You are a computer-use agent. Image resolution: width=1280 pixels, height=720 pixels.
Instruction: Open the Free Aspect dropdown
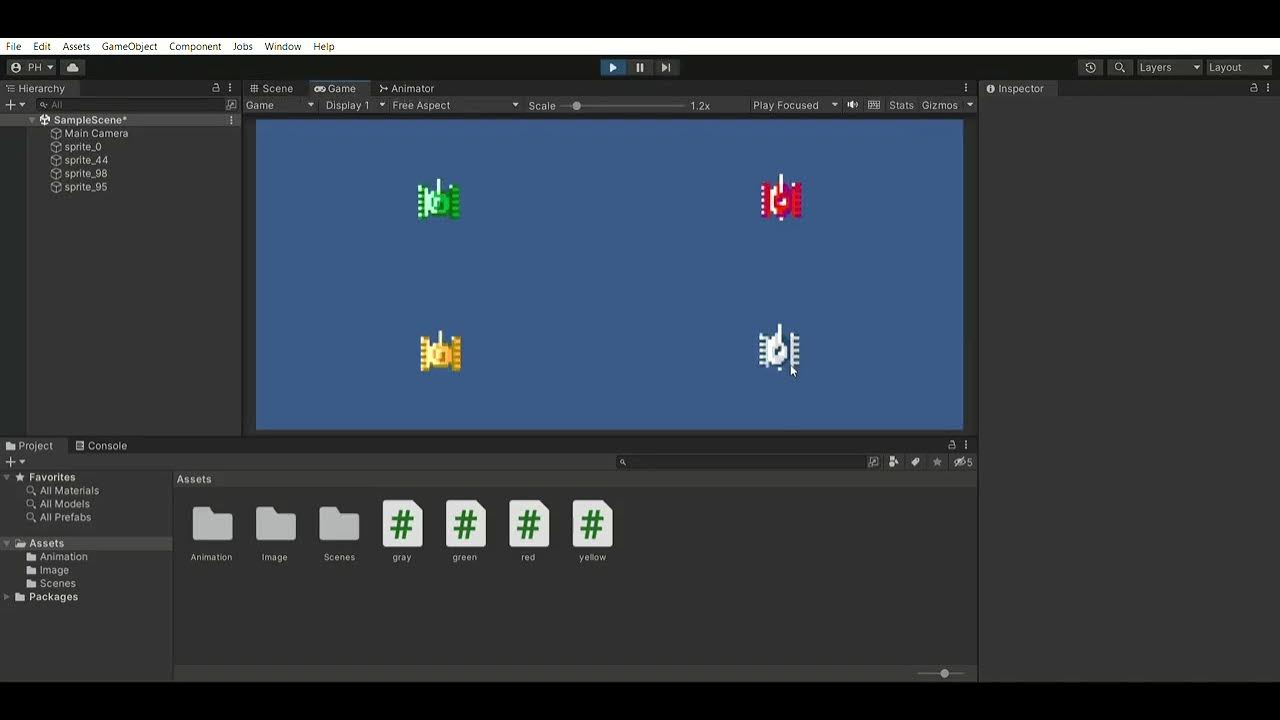click(x=456, y=105)
